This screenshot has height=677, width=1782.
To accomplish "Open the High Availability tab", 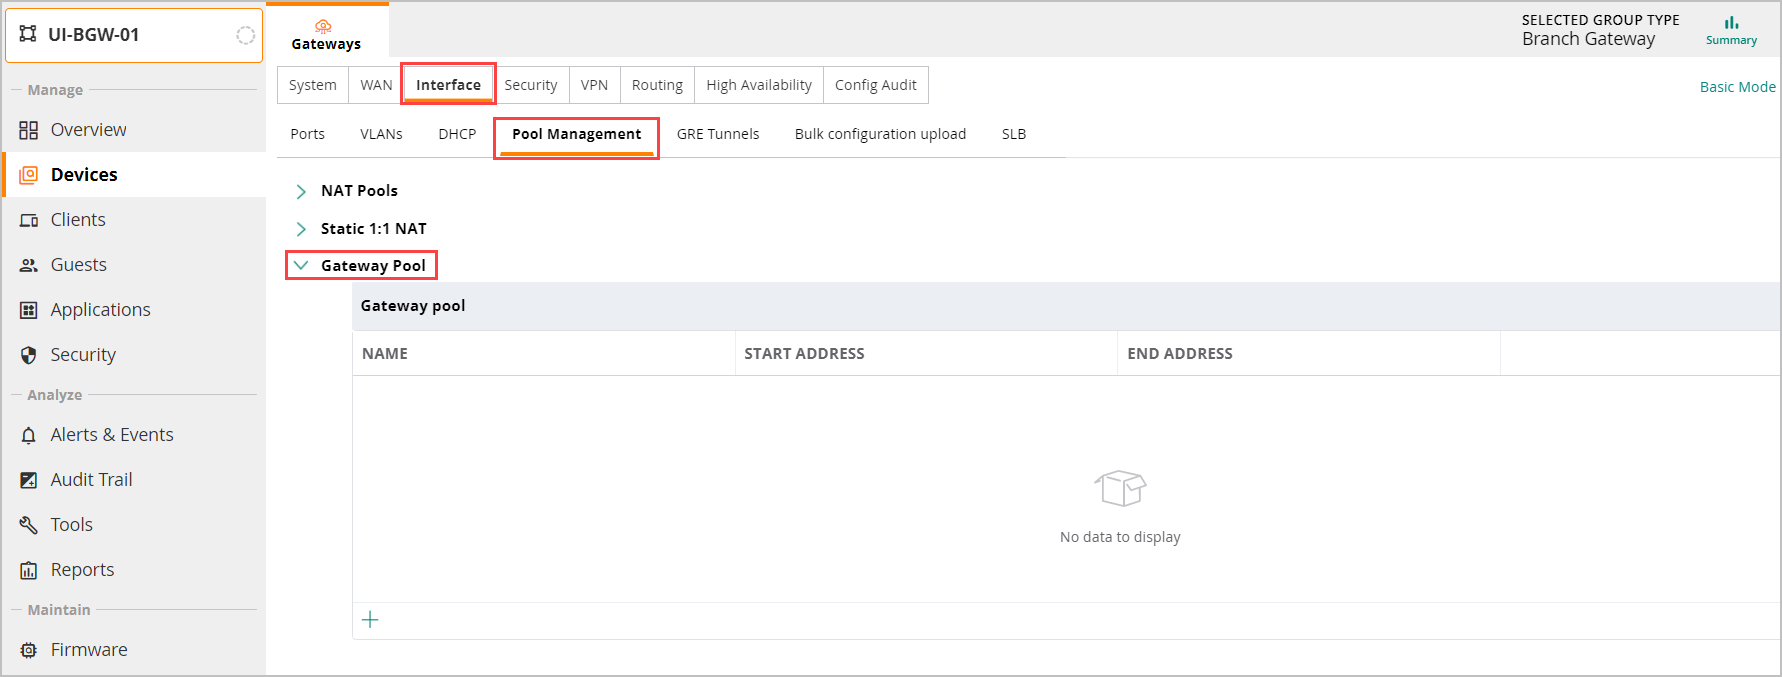I will pos(759,85).
